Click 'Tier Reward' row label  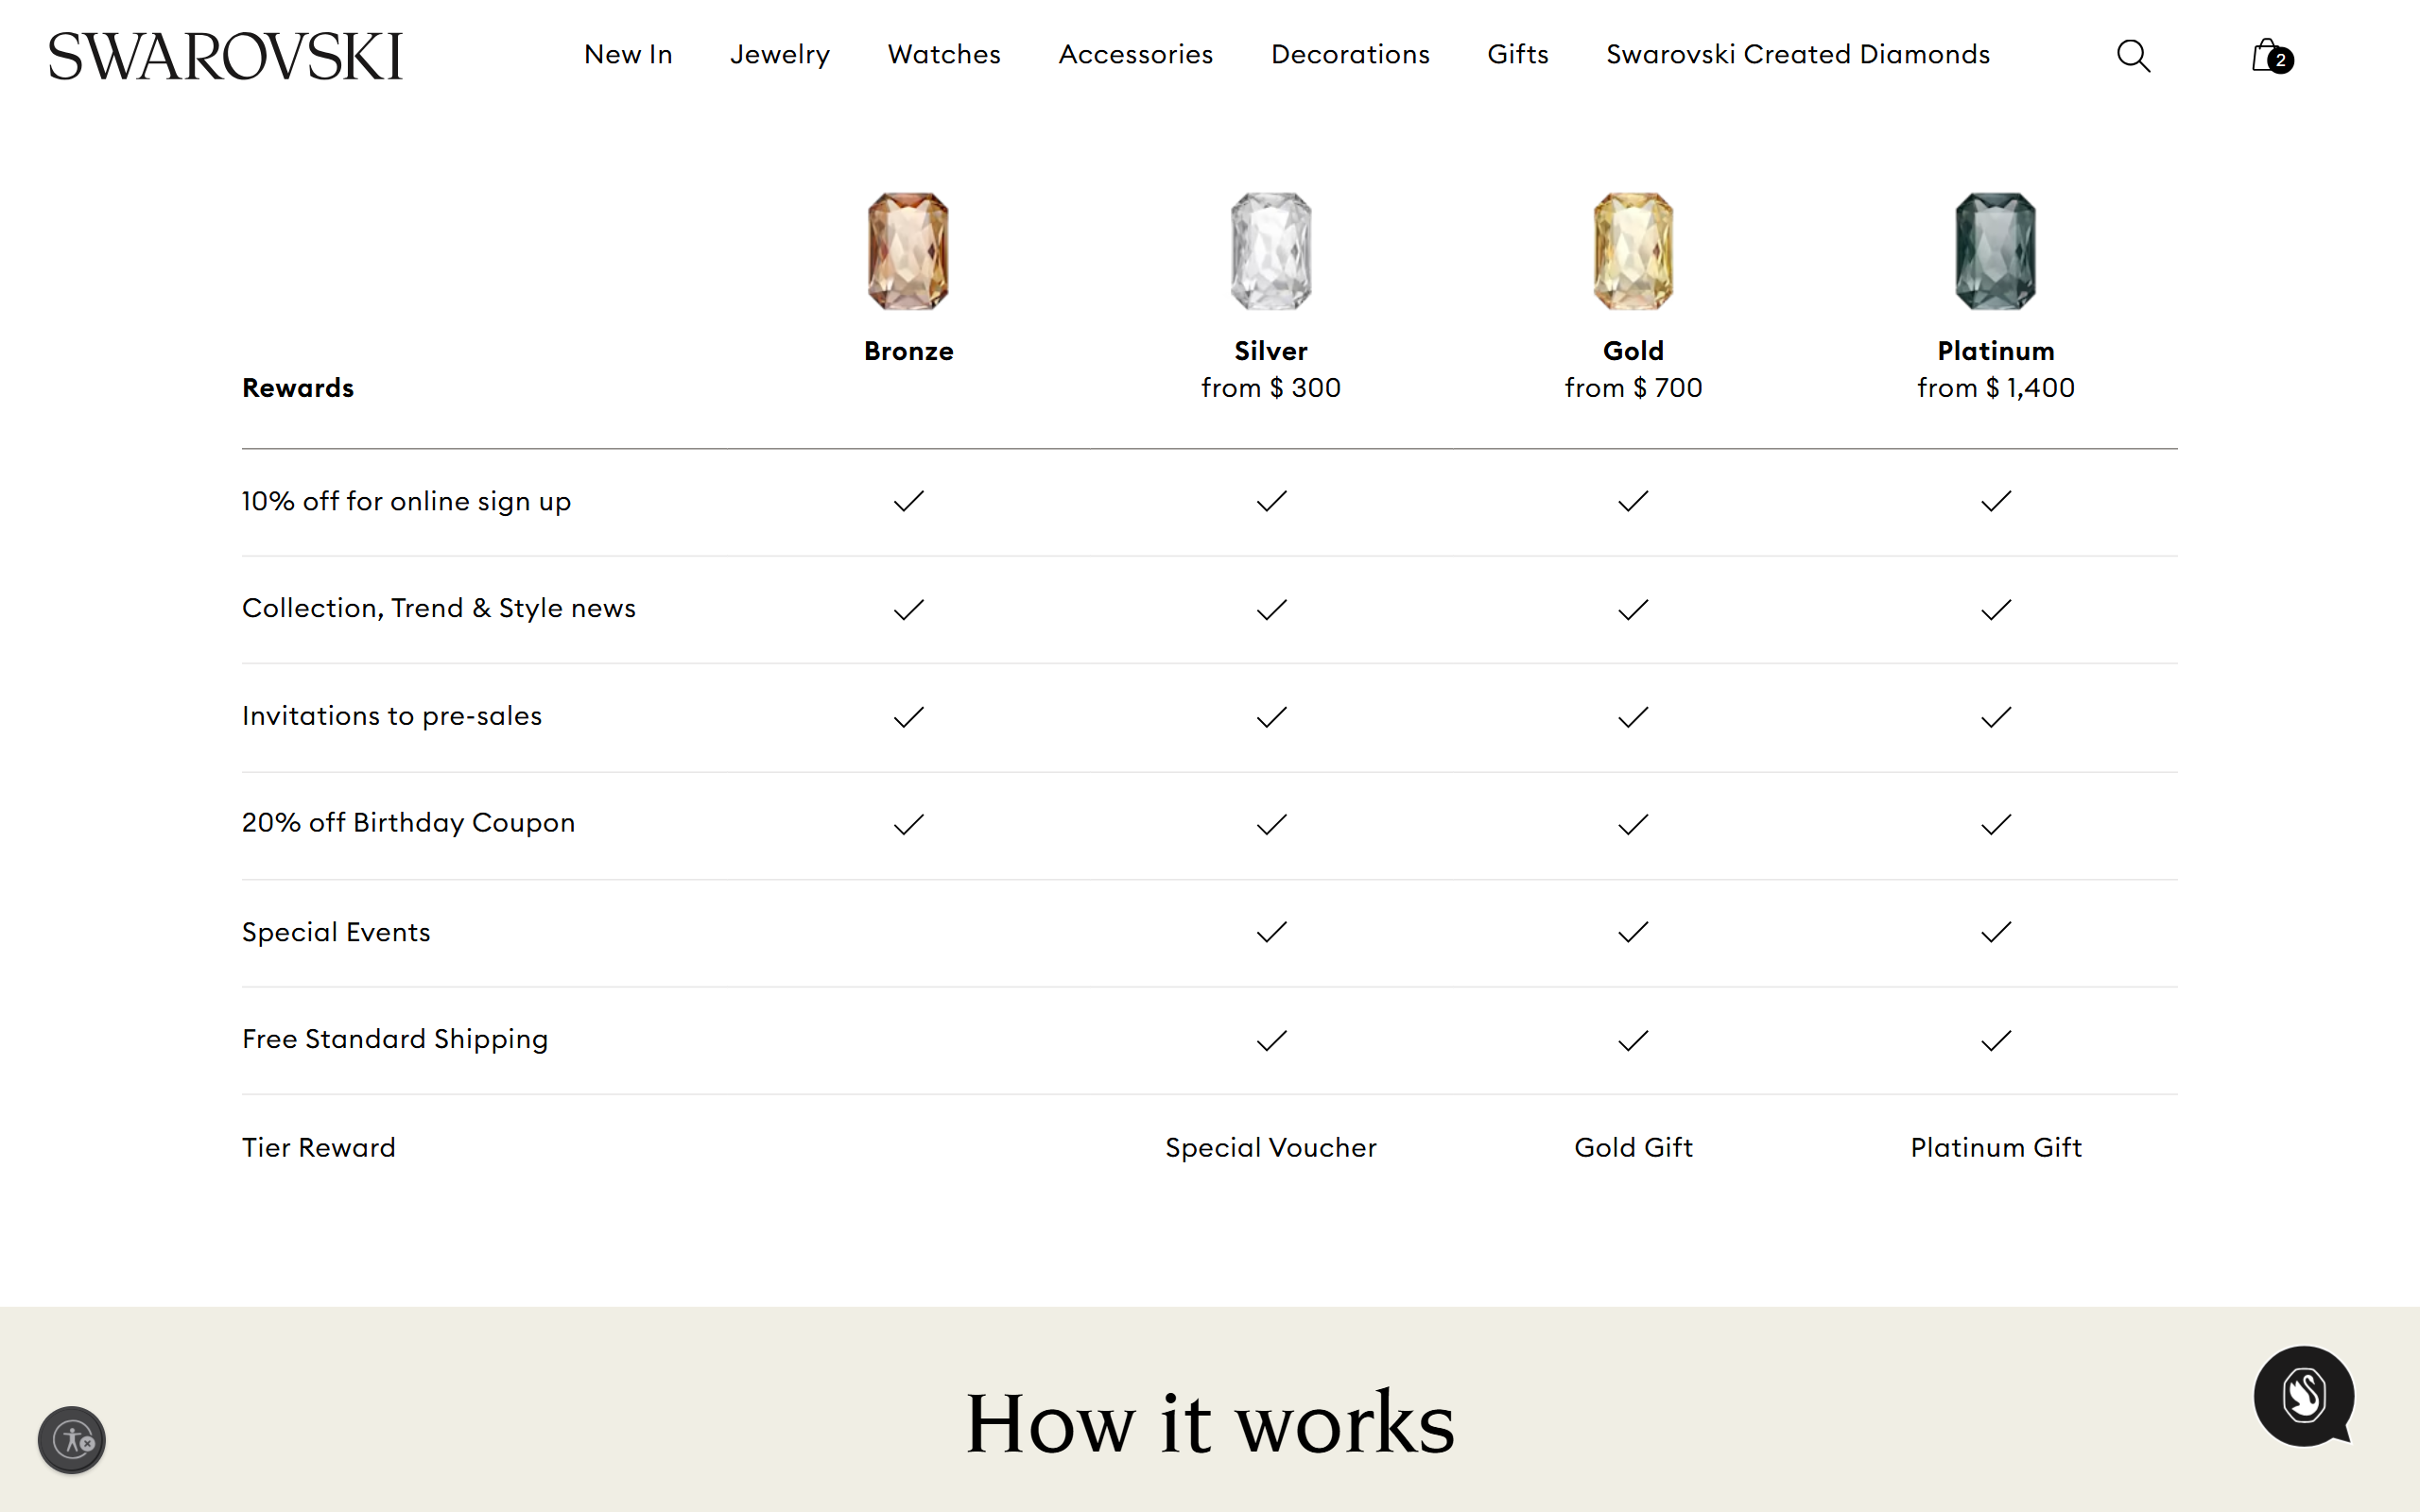[319, 1147]
